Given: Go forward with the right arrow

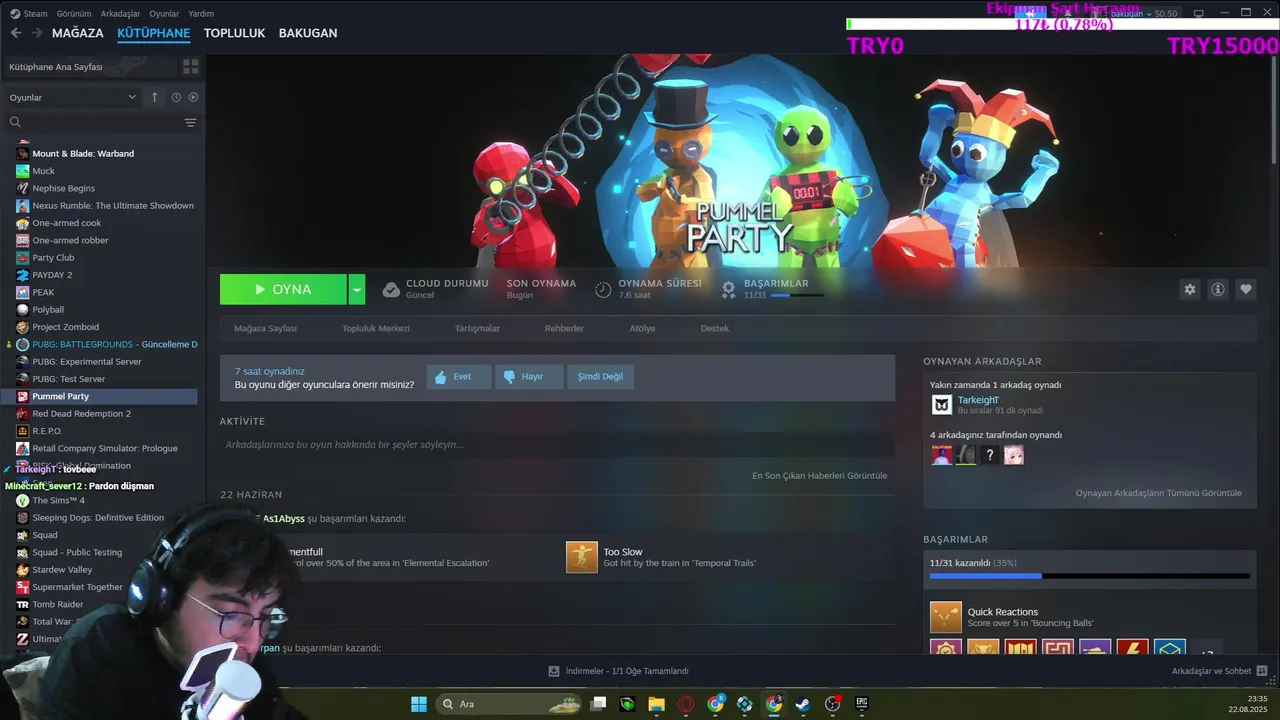Looking at the screenshot, I should coord(37,33).
